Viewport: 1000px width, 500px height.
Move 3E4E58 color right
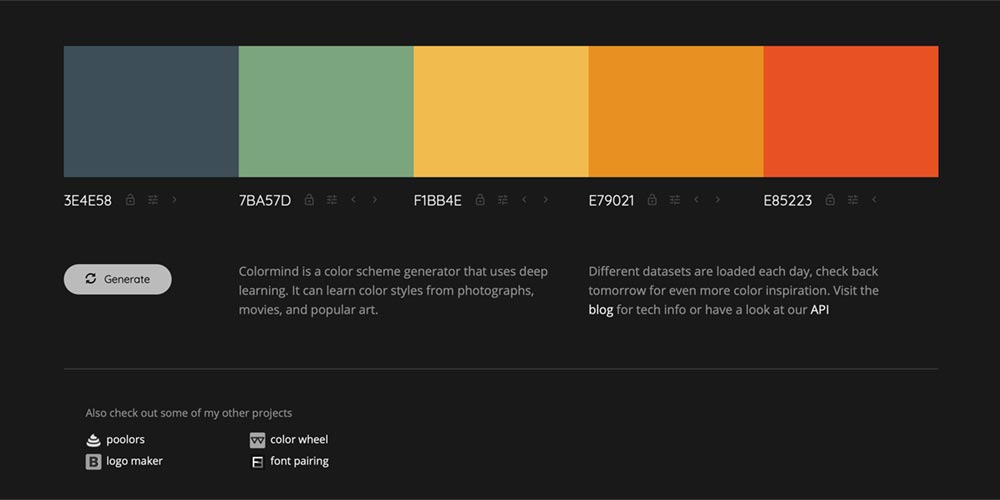(175, 200)
